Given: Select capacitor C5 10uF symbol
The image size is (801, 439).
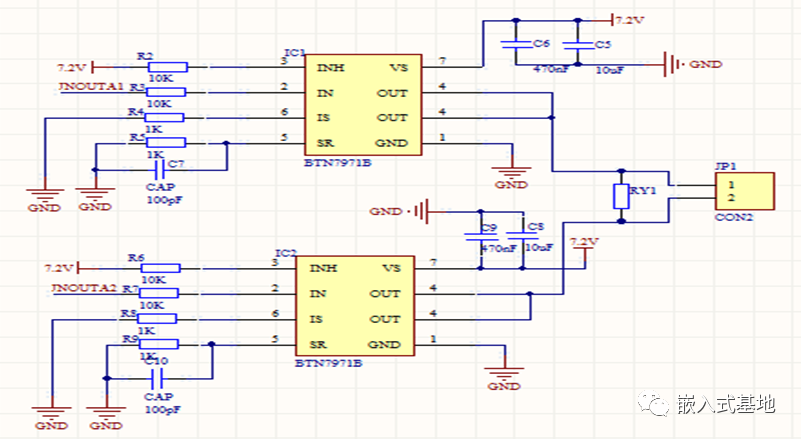Looking at the screenshot, I should tap(576, 45).
